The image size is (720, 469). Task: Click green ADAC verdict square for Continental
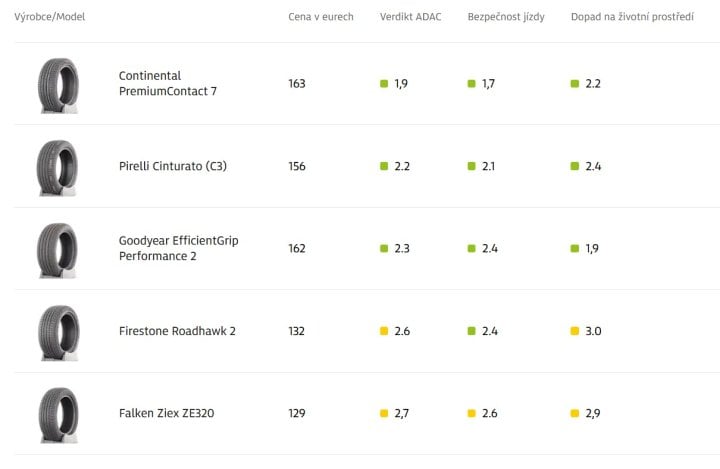[384, 84]
